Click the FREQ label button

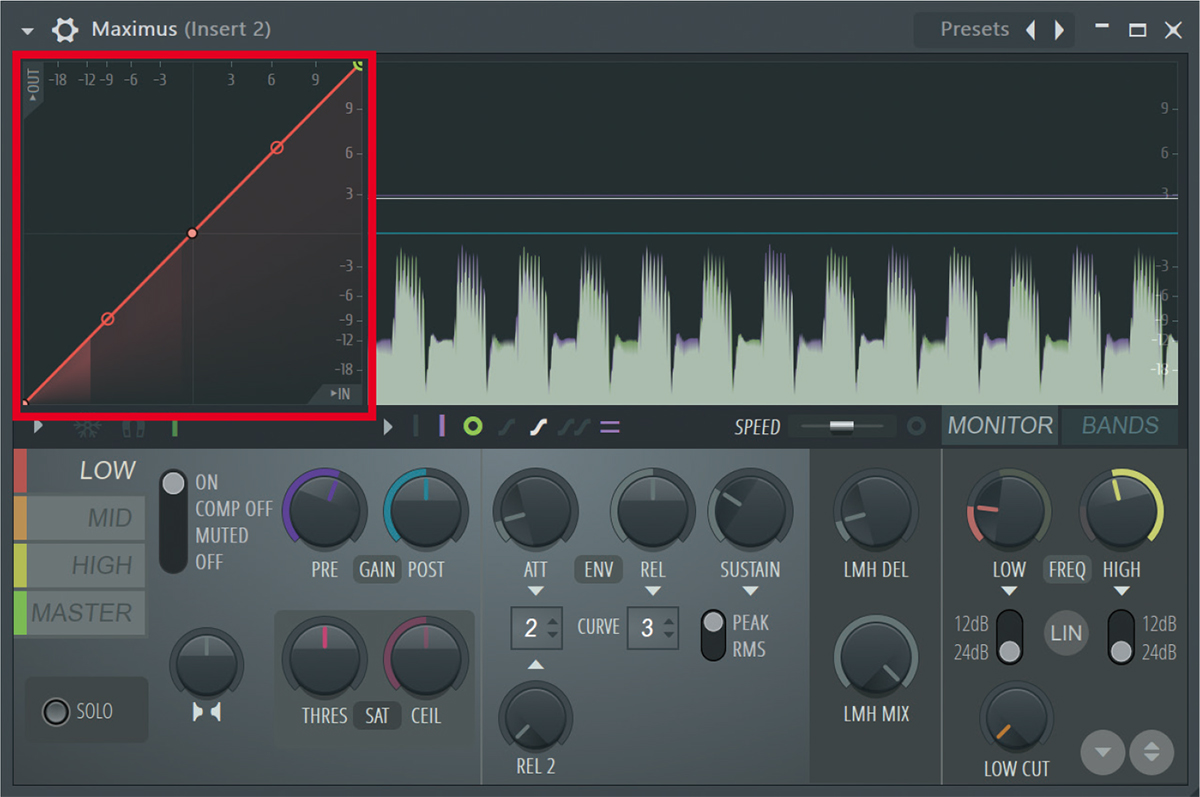point(1066,569)
